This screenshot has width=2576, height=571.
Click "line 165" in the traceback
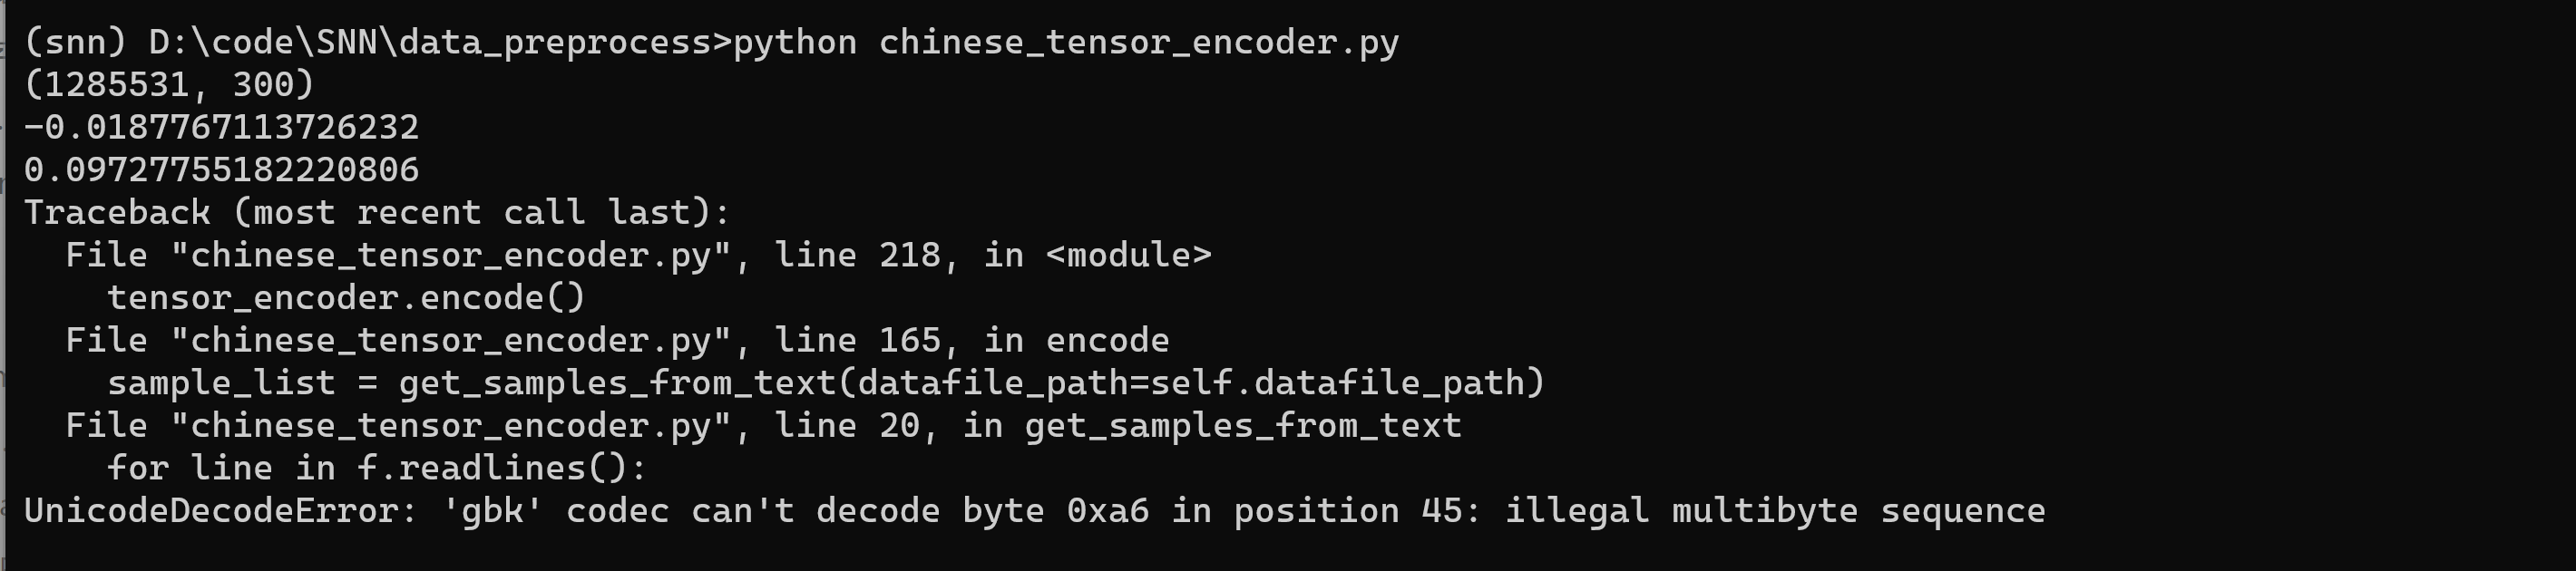[x=857, y=341]
